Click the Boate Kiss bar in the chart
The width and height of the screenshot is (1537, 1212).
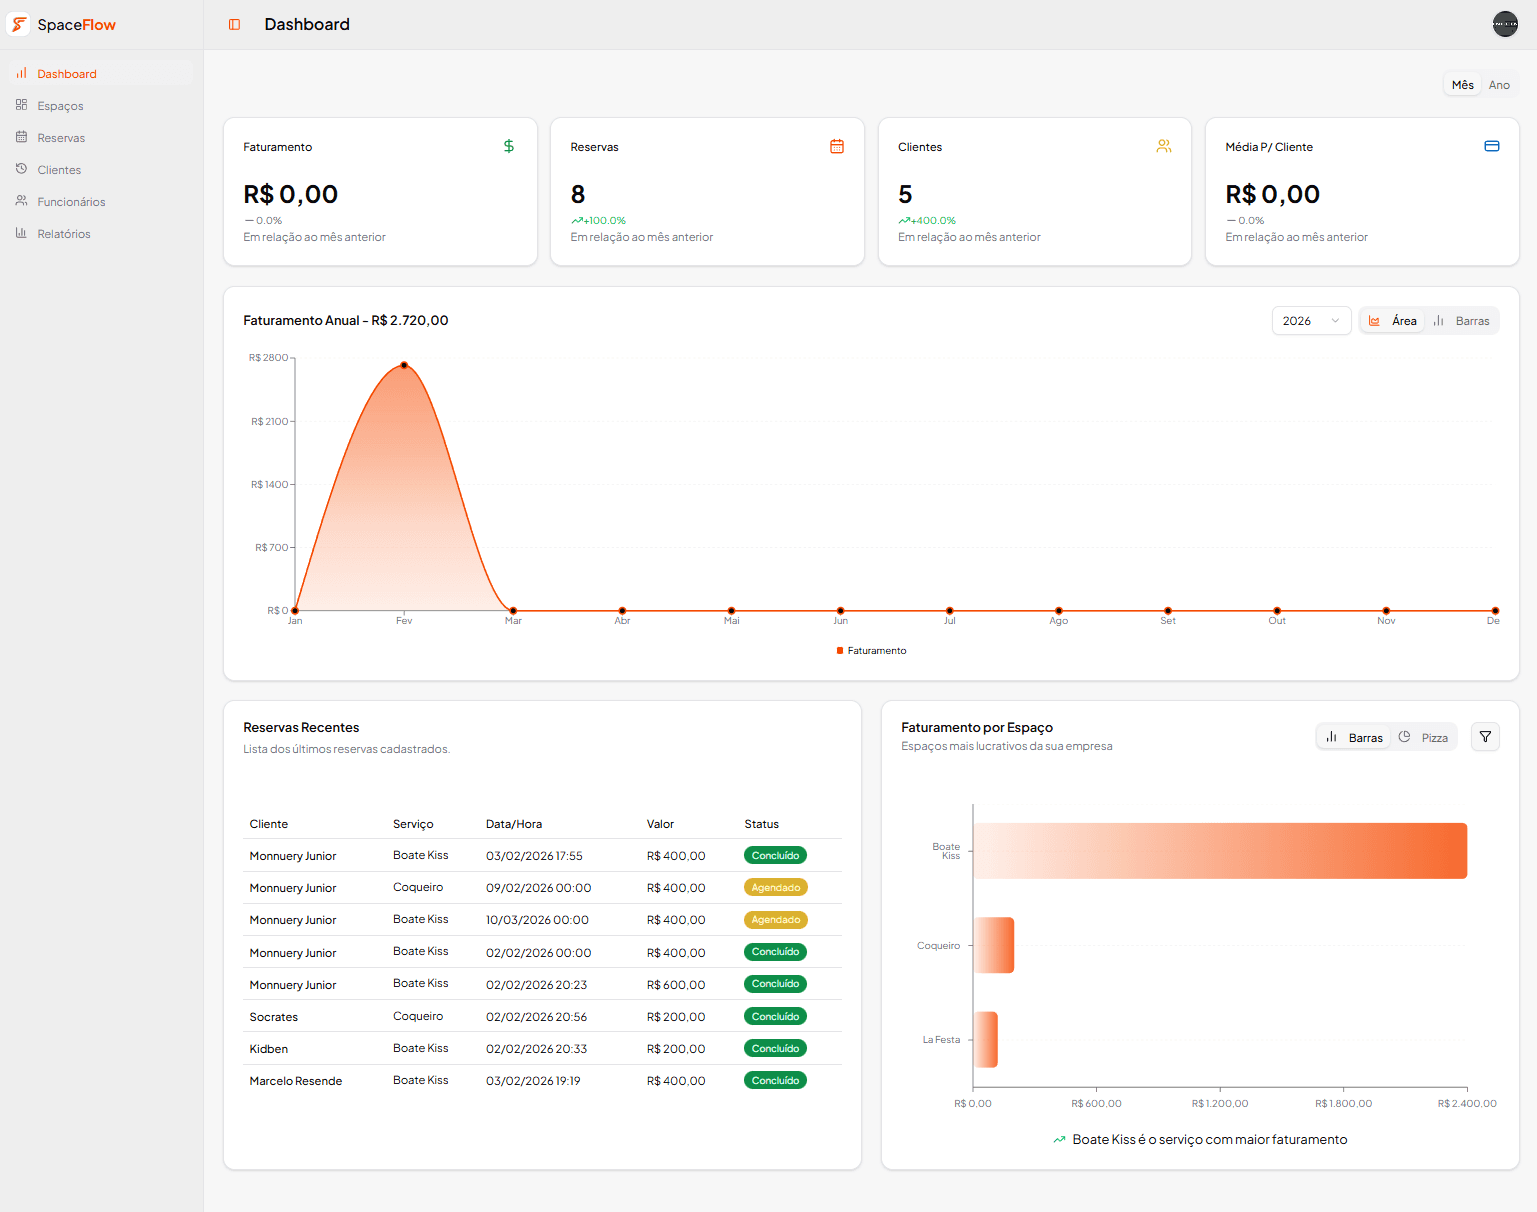coord(1220,851)
